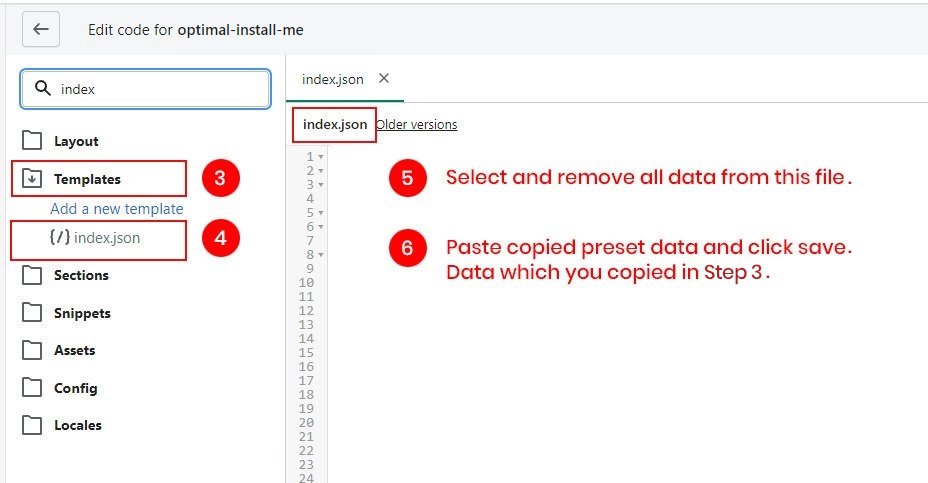
Task: Click the Locales folder icon
Action: click(x=33, y=425)
